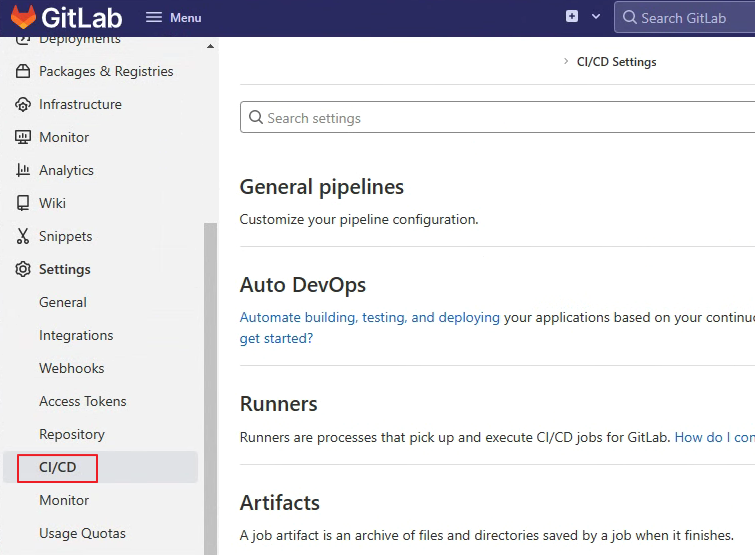The image size is (755, 555).
Task: Expand the Runners section
Action: click(x=278, y=404)
